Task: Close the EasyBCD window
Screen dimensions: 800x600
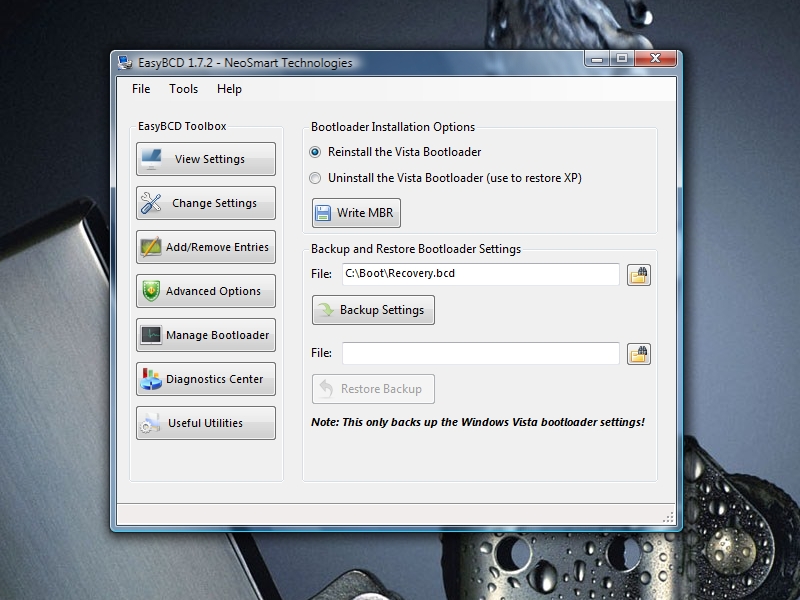Action: point(655,59)
